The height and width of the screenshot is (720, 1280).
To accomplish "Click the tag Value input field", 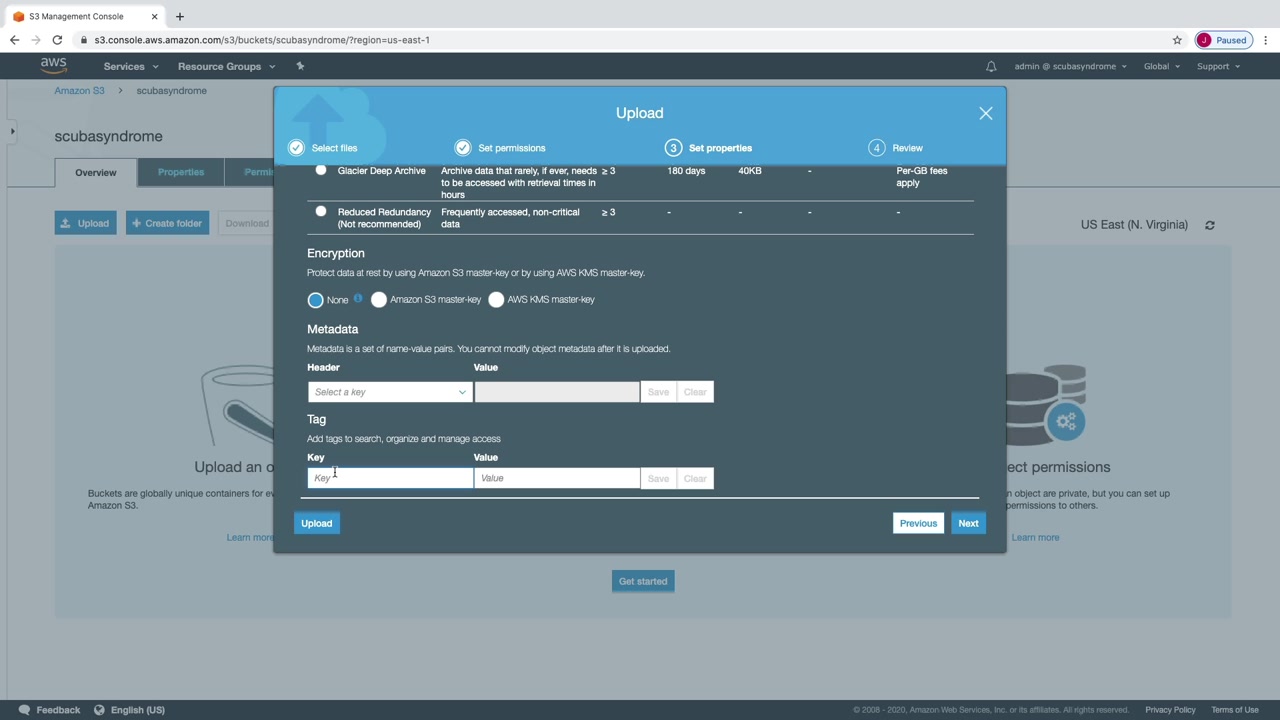I will (x=557, y=478).
